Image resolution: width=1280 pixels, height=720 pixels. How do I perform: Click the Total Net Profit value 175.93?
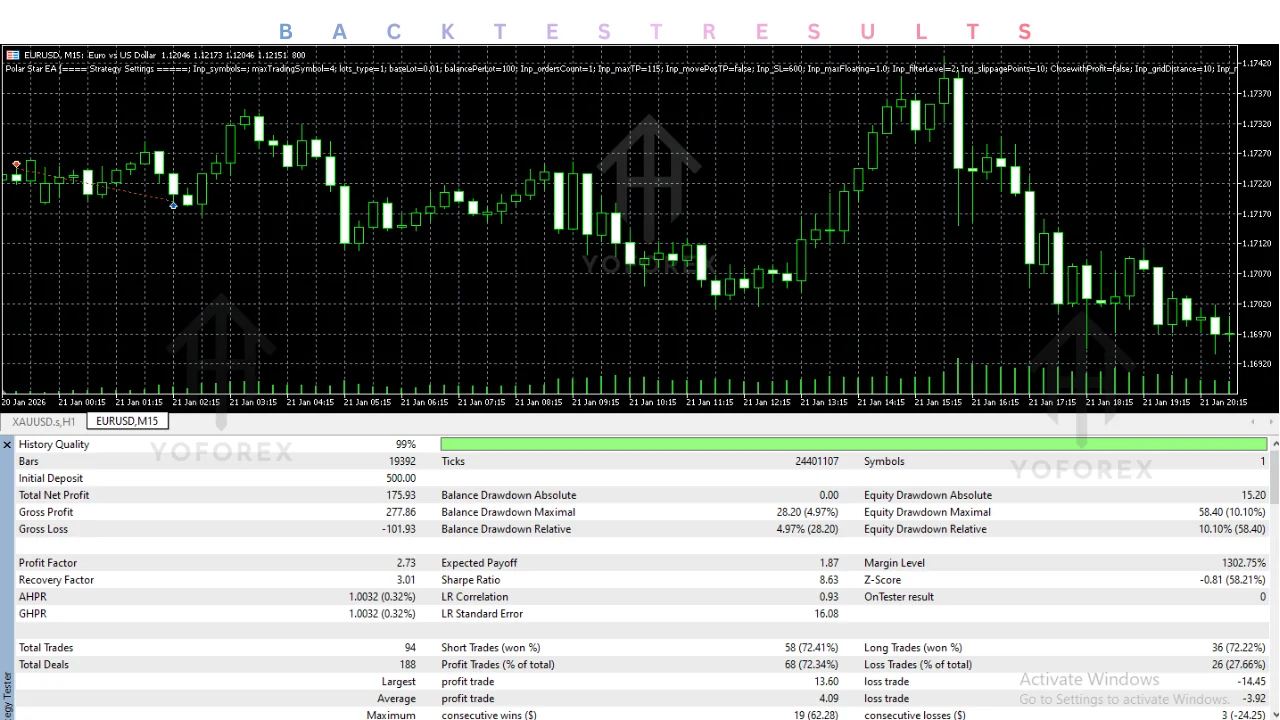tap(401, 496)
